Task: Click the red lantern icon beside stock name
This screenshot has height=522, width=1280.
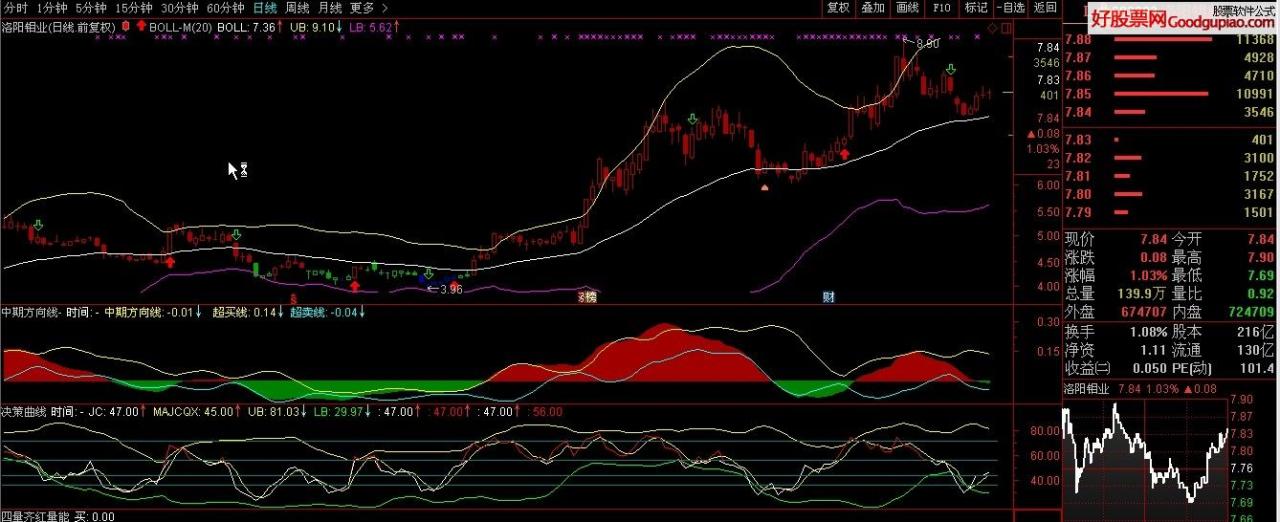Action: pyautogui.click(x=126, y=27)
